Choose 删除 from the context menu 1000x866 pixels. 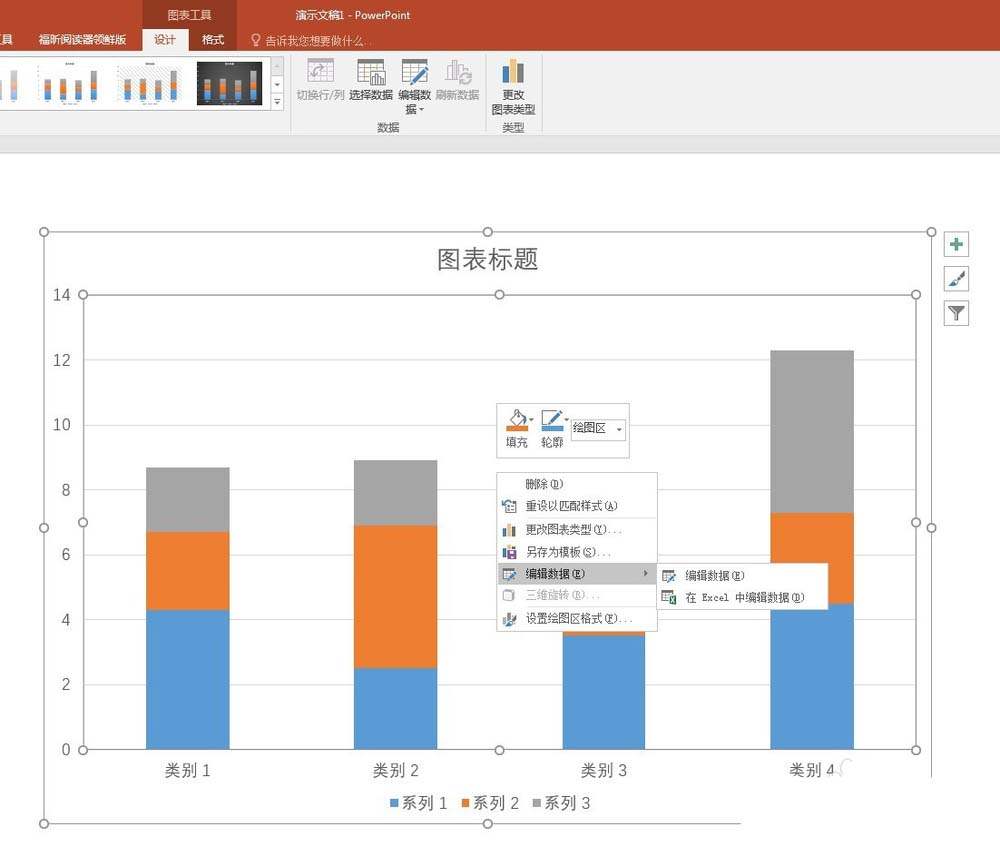(544, 484)
